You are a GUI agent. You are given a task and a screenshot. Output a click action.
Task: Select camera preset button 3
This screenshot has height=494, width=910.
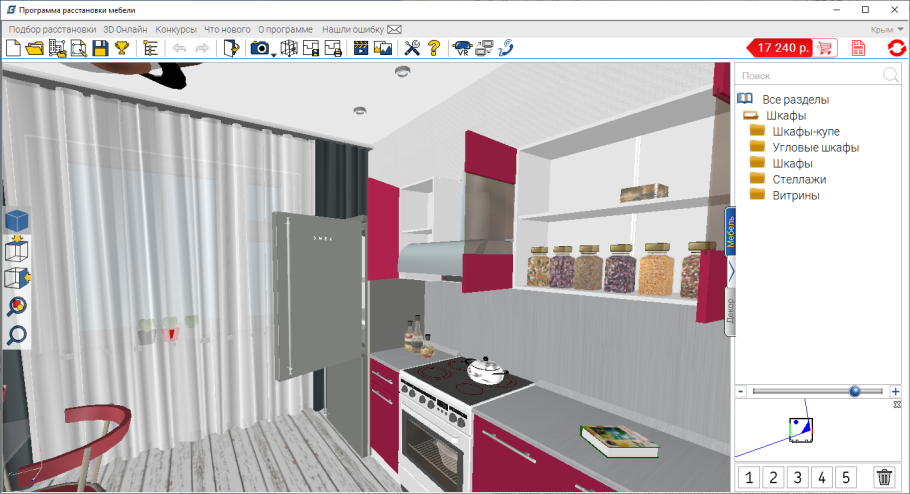[x=798, y=478]
